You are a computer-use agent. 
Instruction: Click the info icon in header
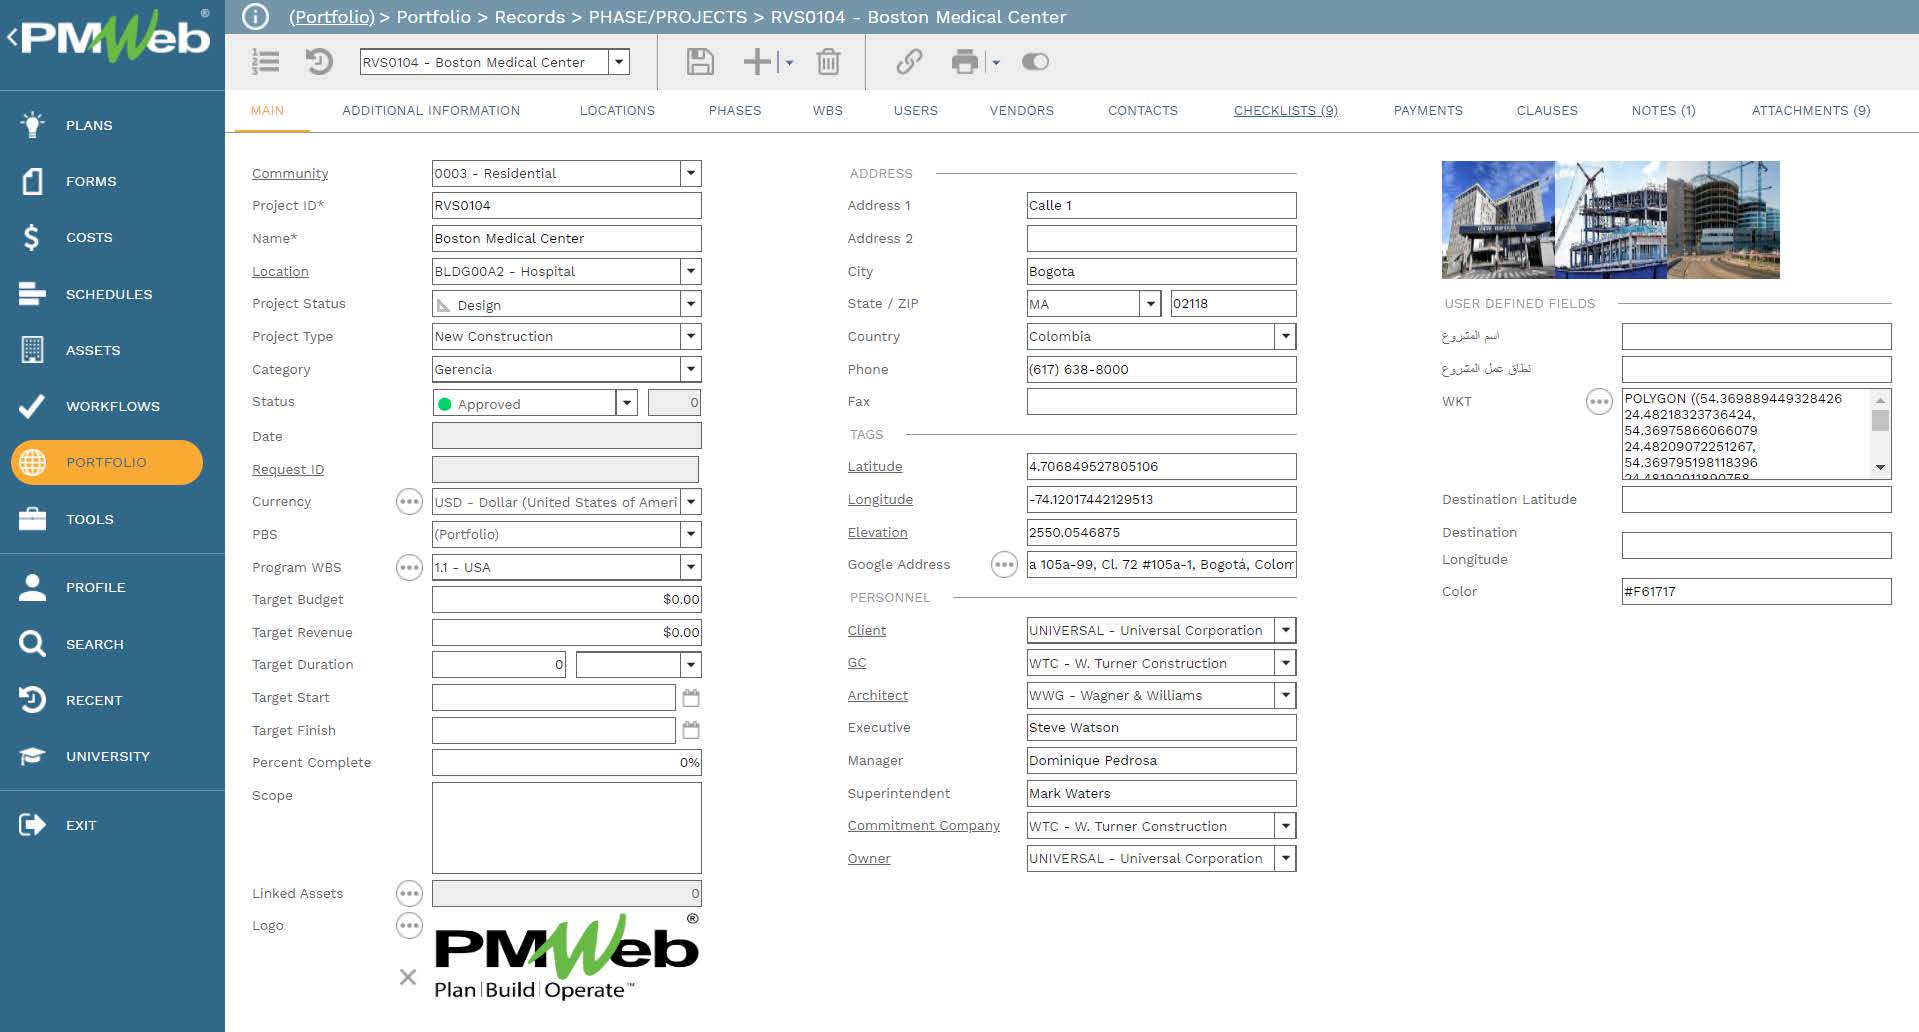click(x=256, y=17)
